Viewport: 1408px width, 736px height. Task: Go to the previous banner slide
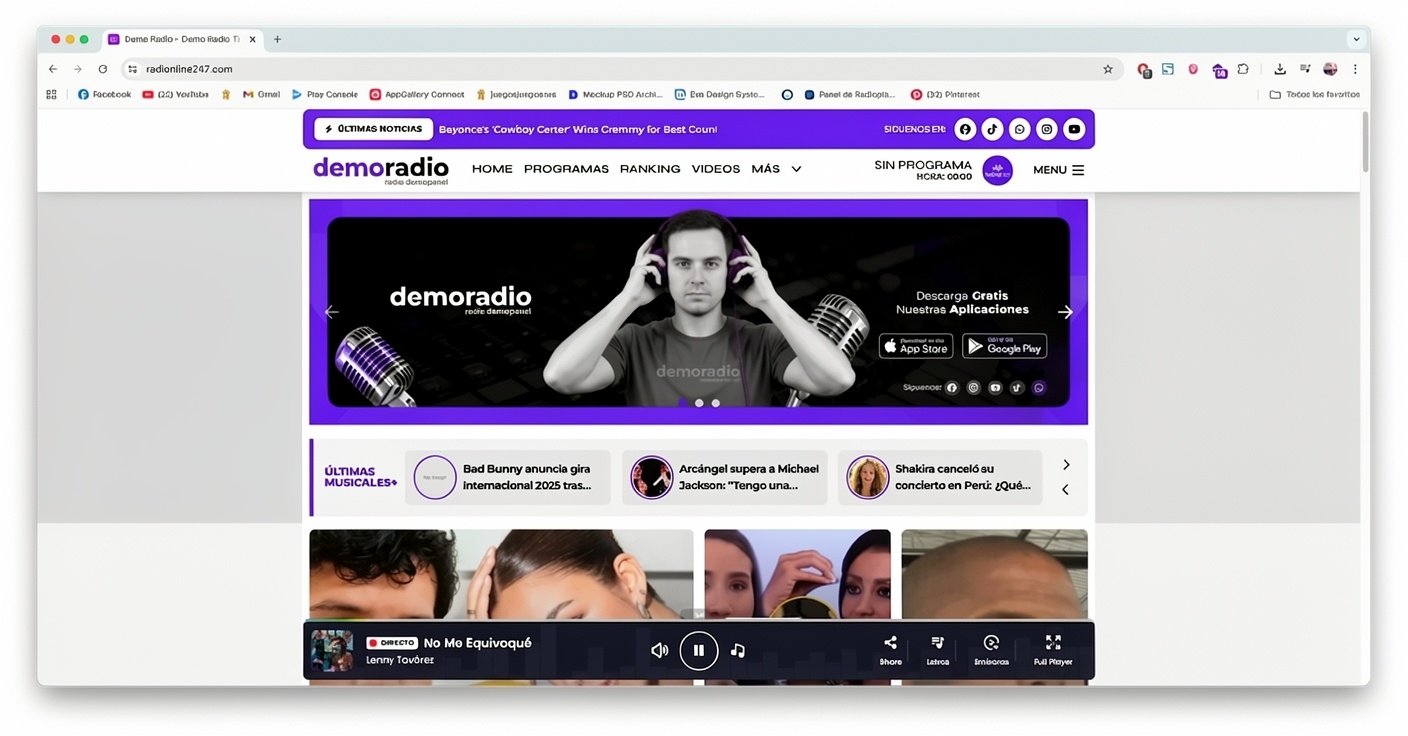pos(332,312)
